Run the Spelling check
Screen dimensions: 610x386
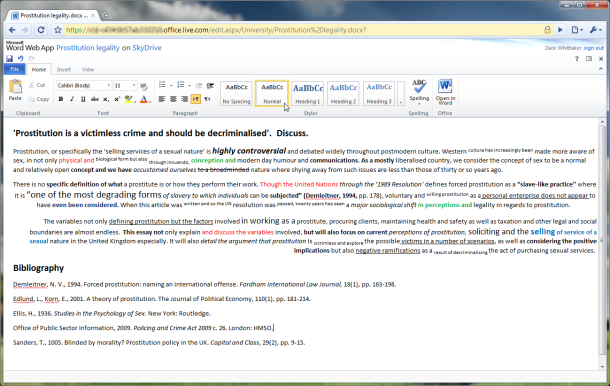click(419, 90)
